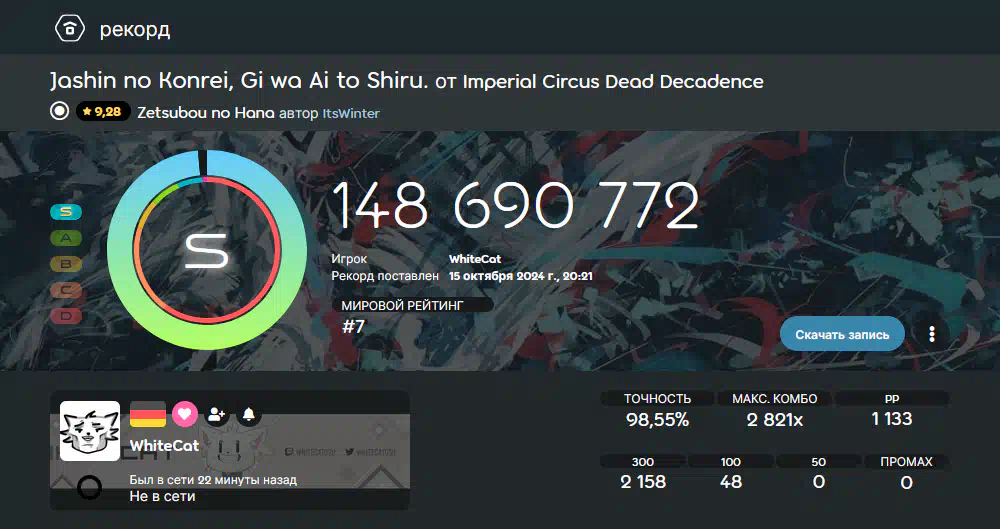The width and height of the screenshot is (1000, 529).
Task: Click the PP value 1 133
Action: pos(892,419)
